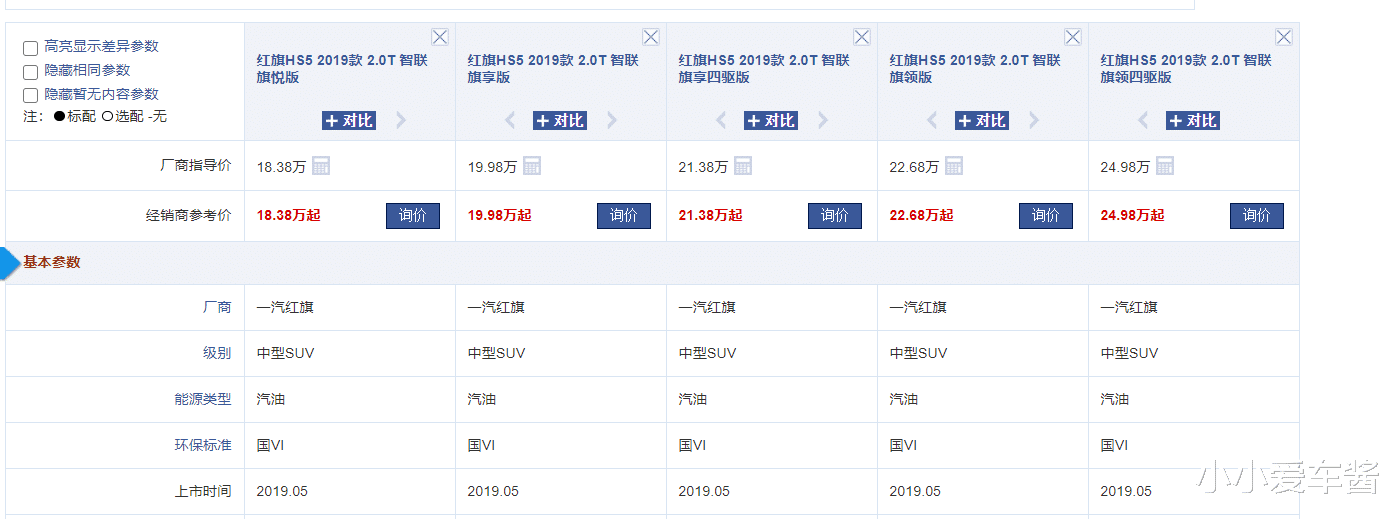Enable 高亮显示差异参数 checkbox

coord(31,48)
